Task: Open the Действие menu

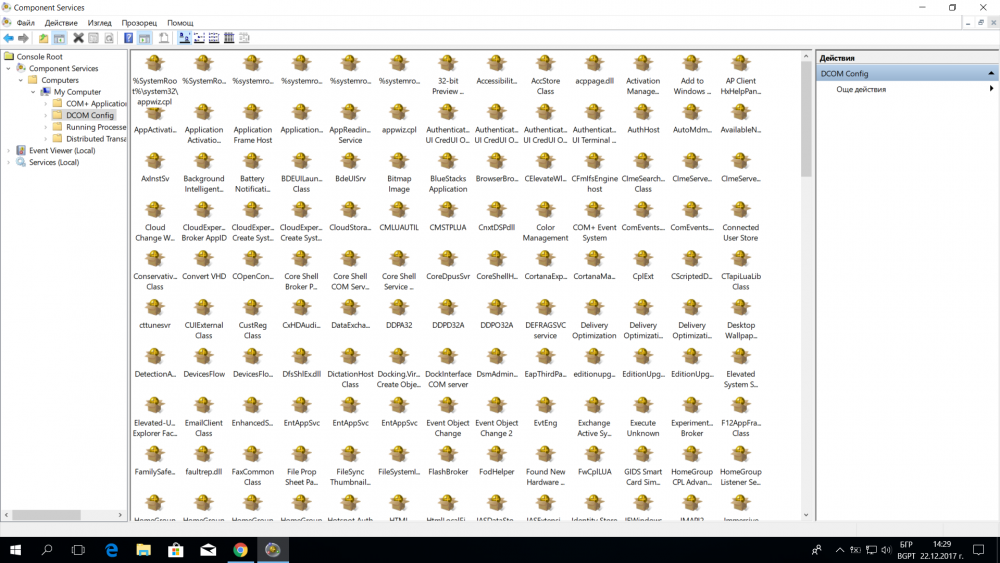Action: pos(61,22)
